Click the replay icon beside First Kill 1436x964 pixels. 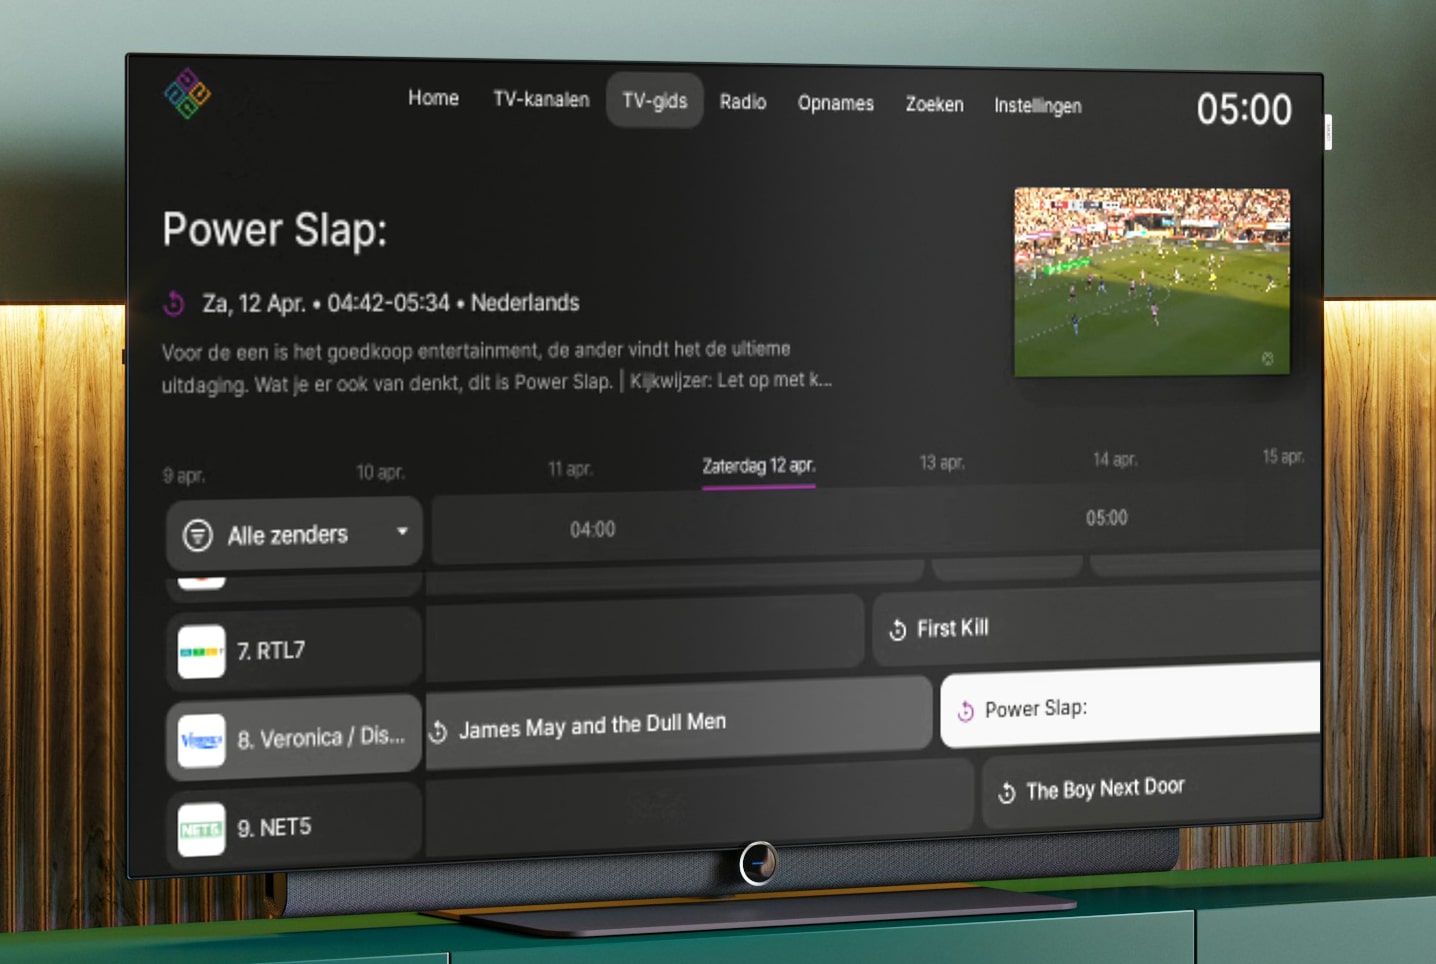pos(897,629)
